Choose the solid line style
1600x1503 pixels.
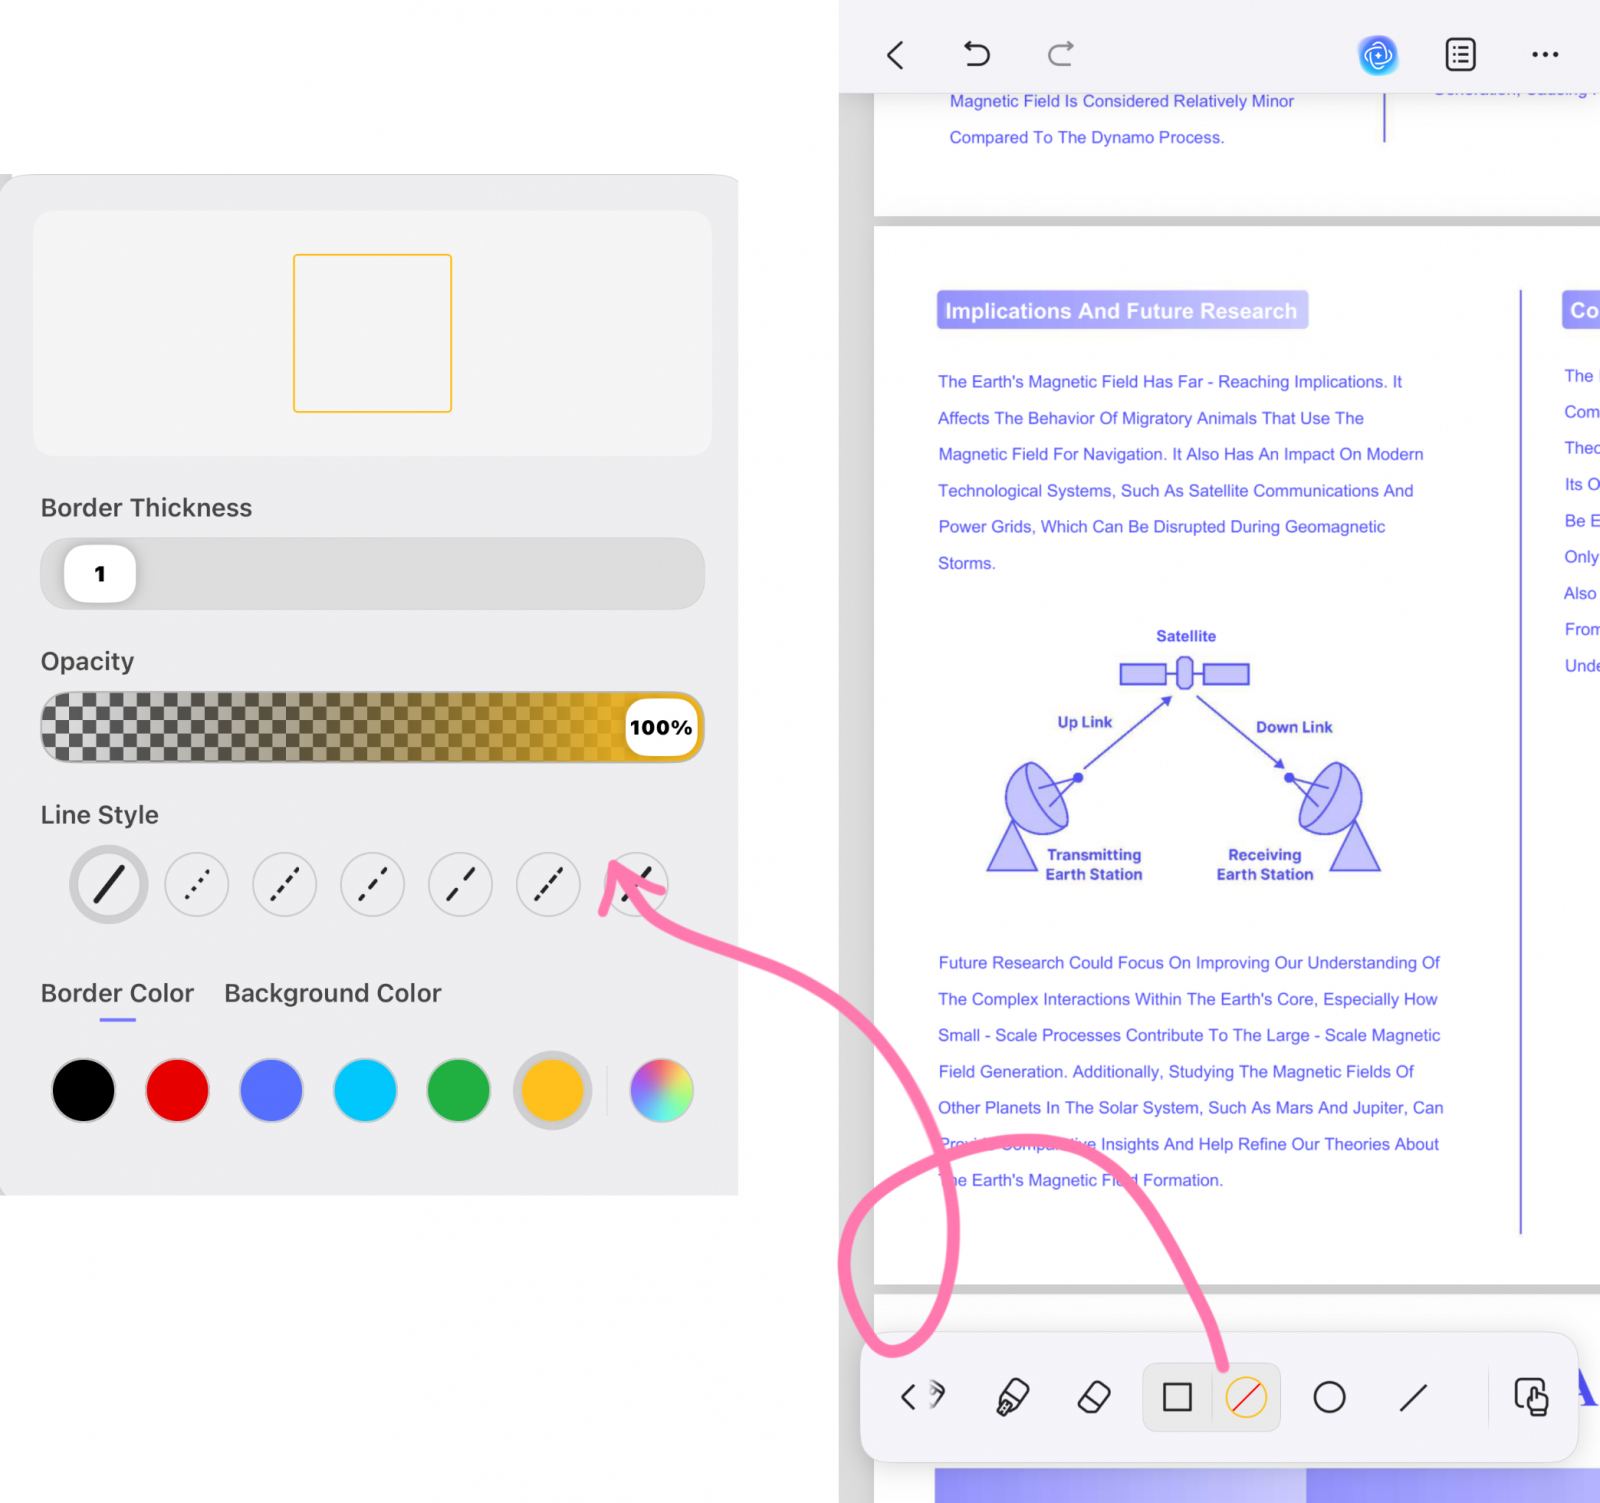coord(109,885)
